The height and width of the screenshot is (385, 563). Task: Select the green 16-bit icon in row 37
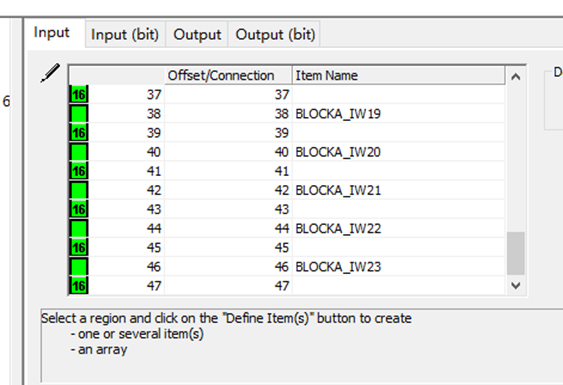coord(79,94)
